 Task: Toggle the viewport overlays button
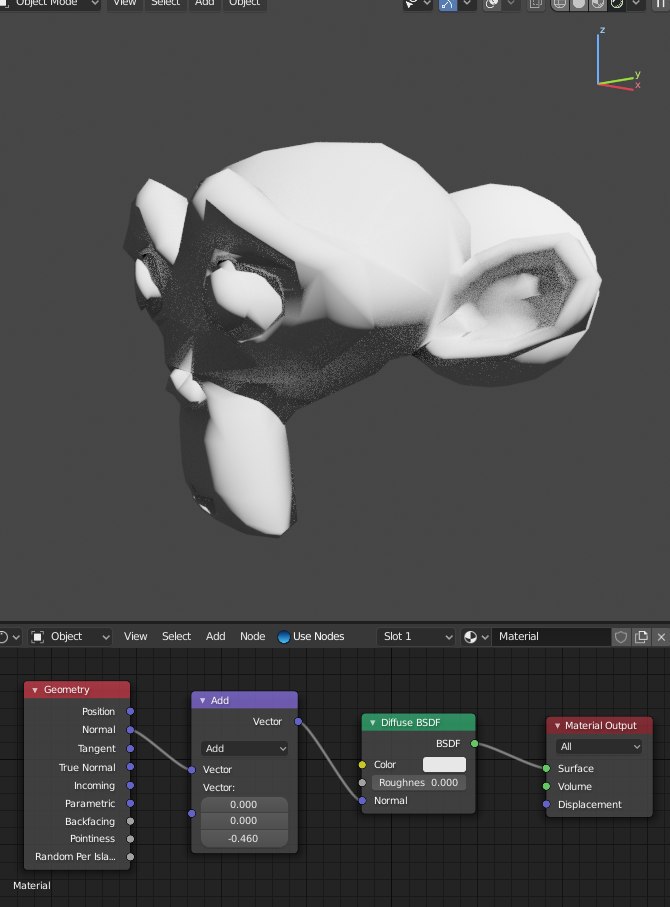point(492,4)
